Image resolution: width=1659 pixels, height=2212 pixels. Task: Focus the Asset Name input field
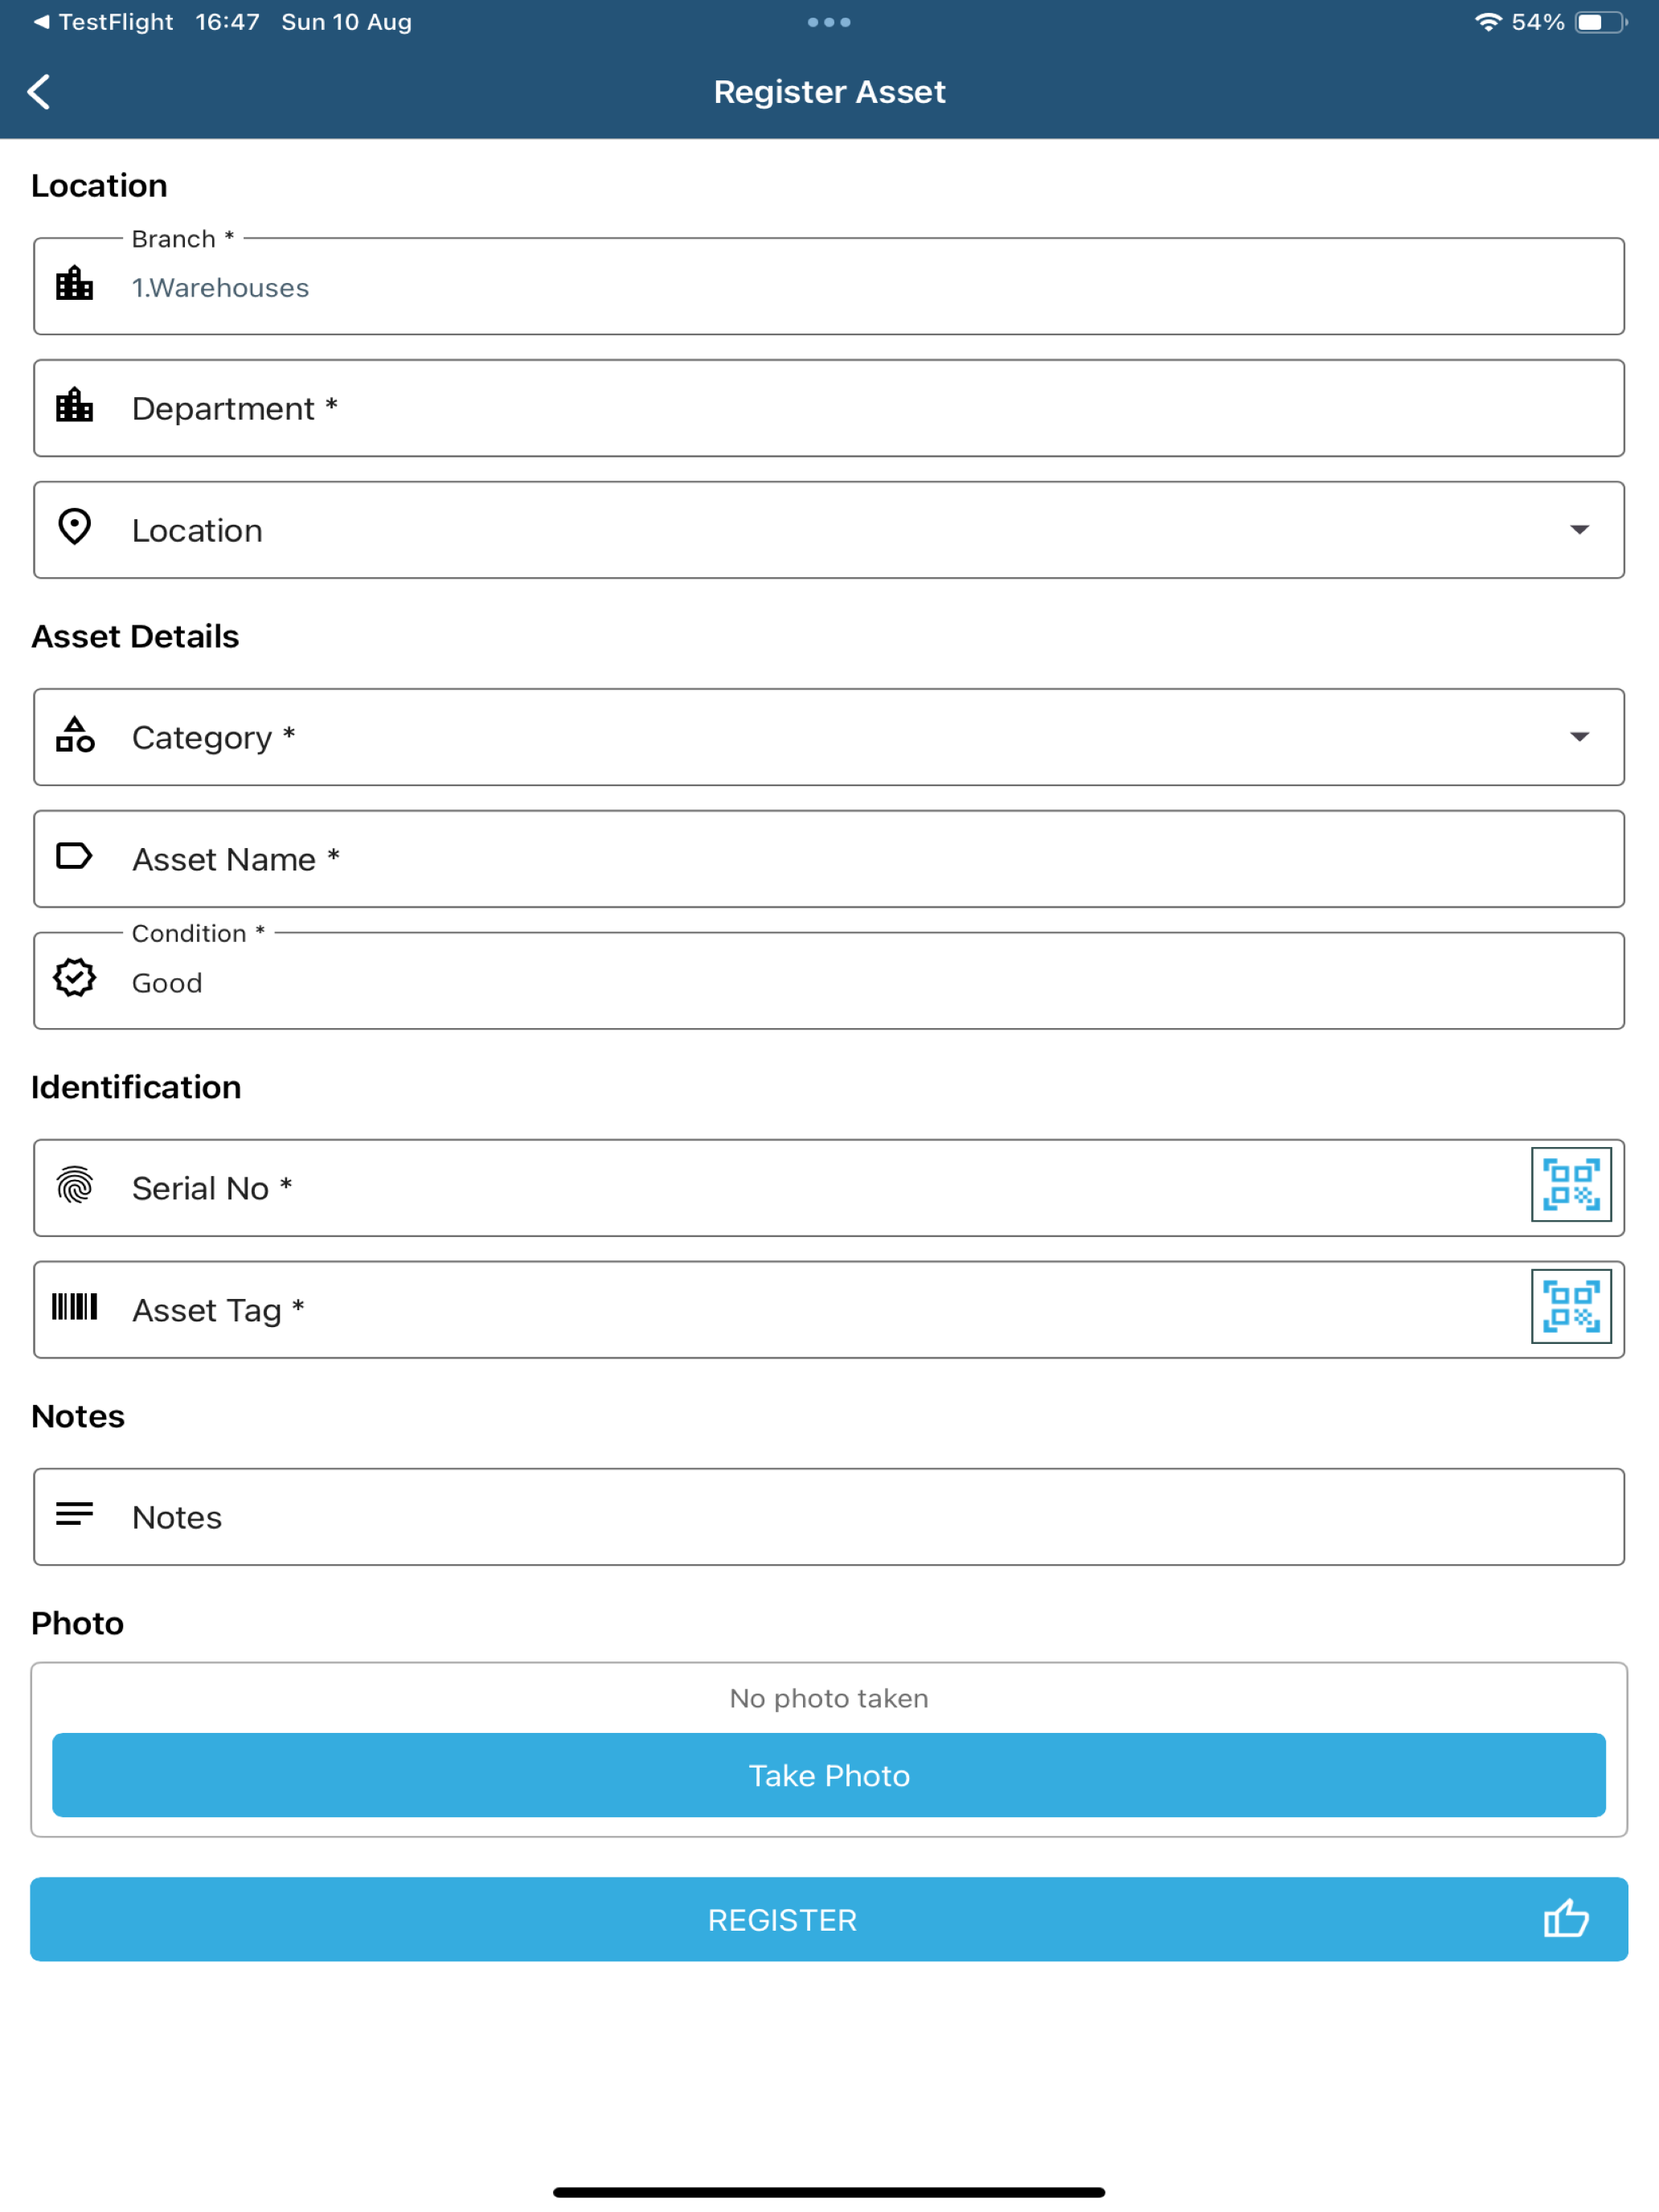point(829,859)
